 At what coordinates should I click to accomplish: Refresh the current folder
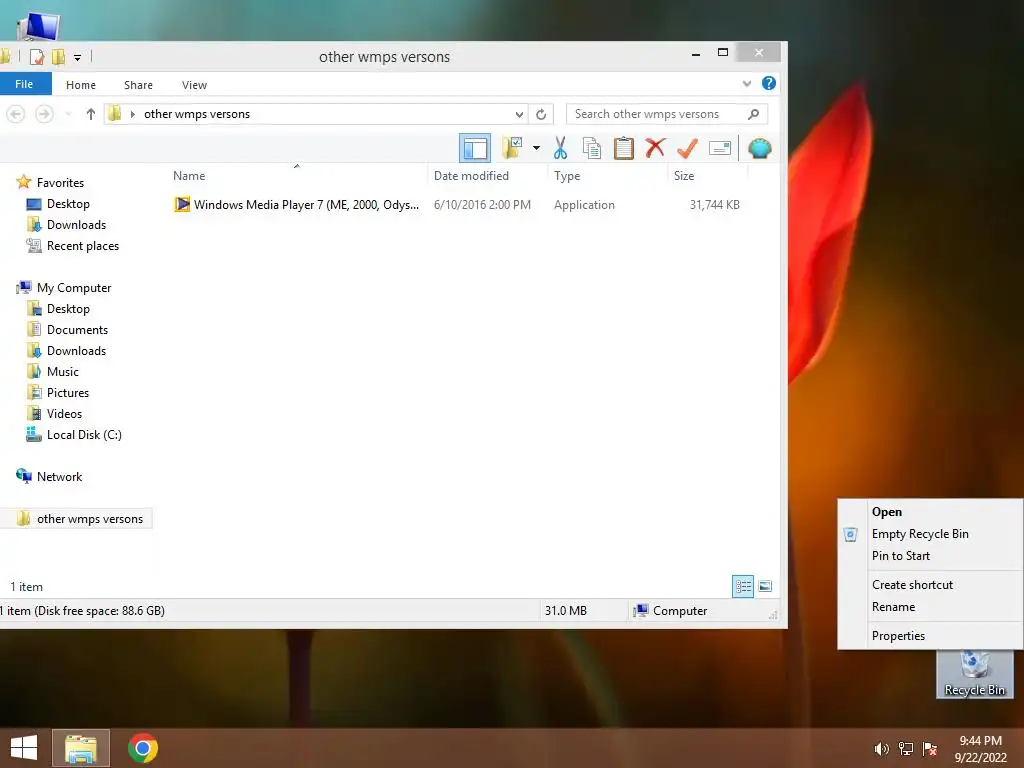tap(541, 114)
